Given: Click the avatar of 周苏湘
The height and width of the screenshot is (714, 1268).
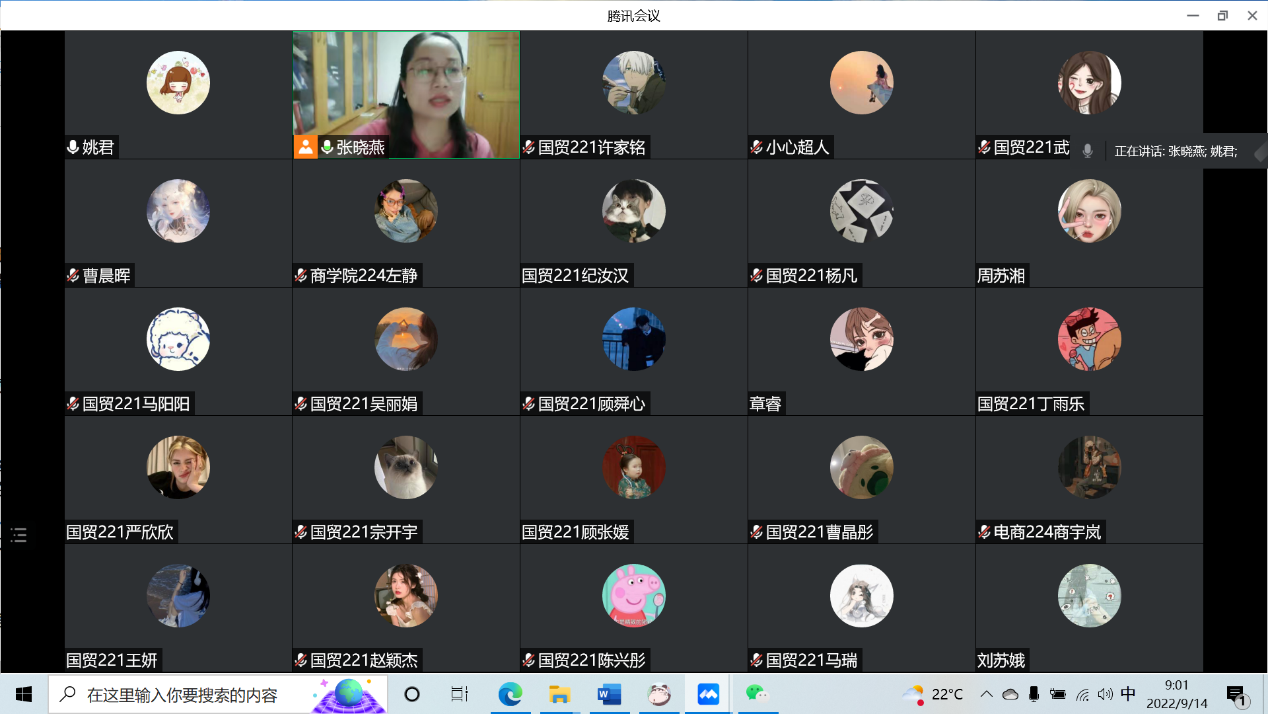Looking at the screenshot, I should point(1089,211).
